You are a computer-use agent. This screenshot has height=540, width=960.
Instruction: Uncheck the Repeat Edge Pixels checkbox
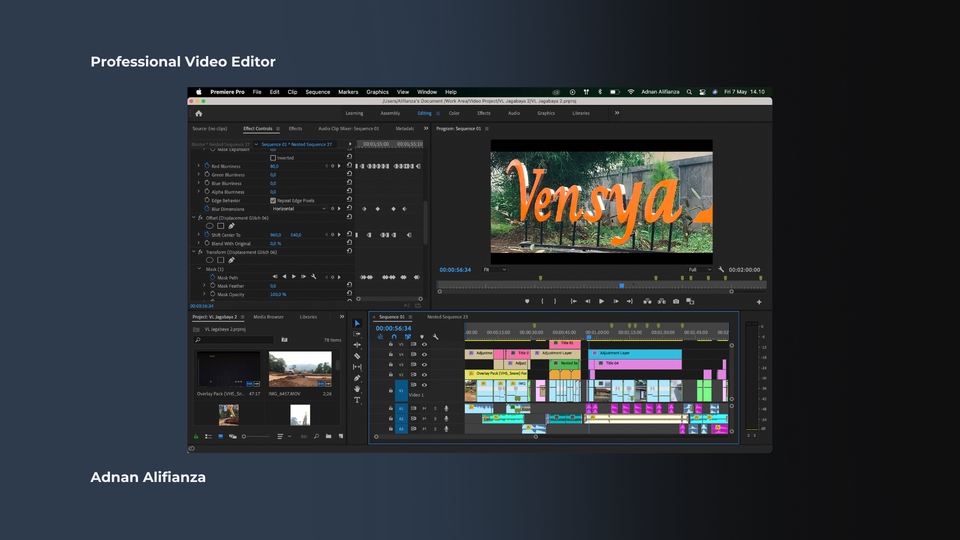click(x=273, y=200)
